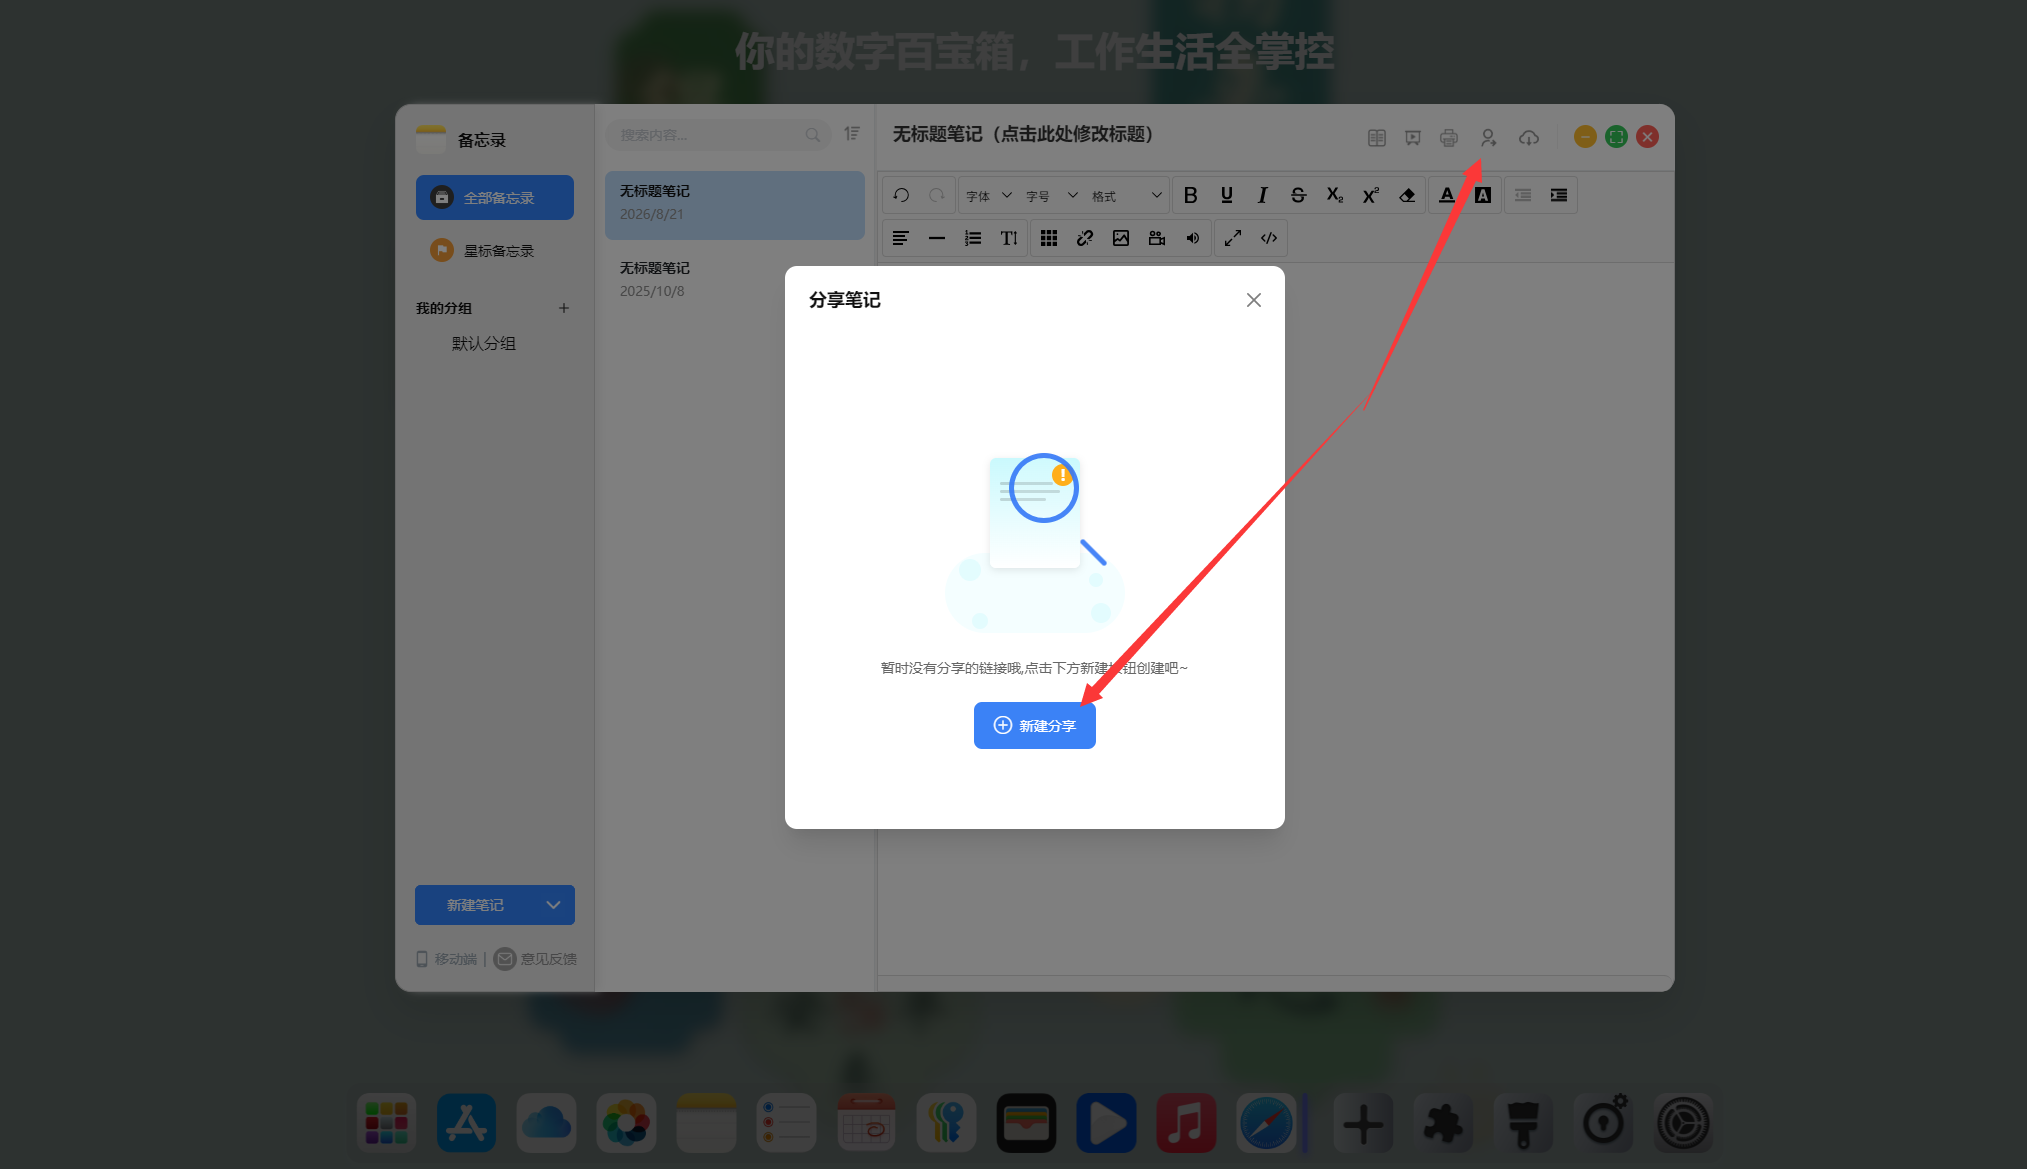Insert audio with the speaker icon
Screen dimensions: 2027x1169
[1192, 238]
